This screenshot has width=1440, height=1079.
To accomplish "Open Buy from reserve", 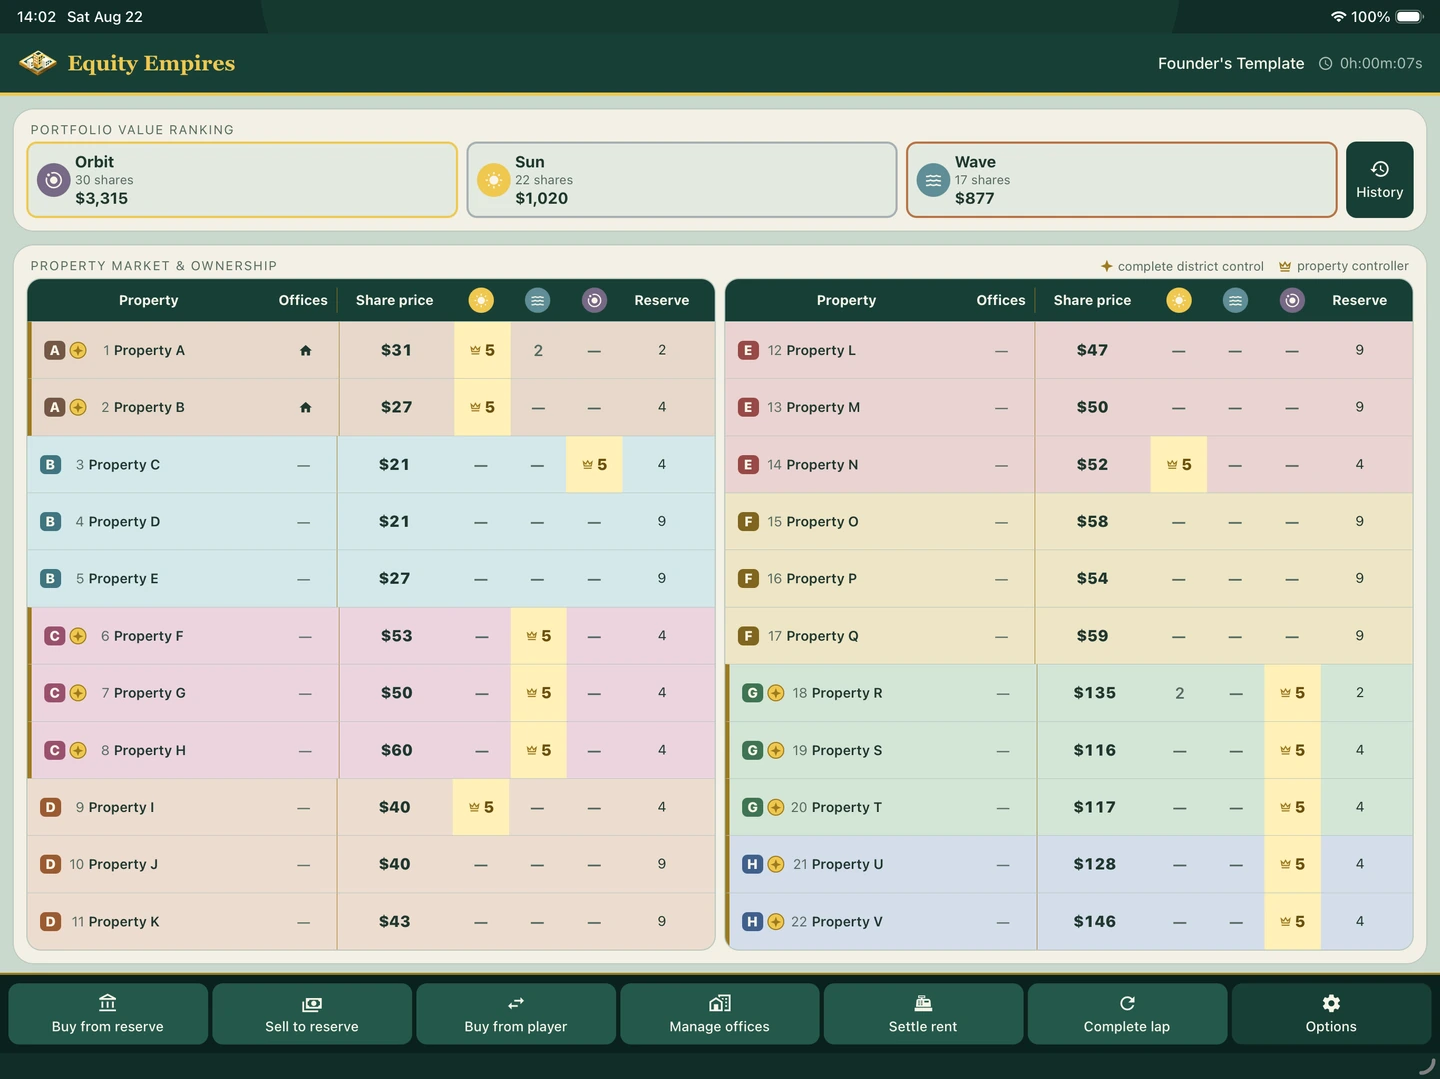I will click(108, 1014).
